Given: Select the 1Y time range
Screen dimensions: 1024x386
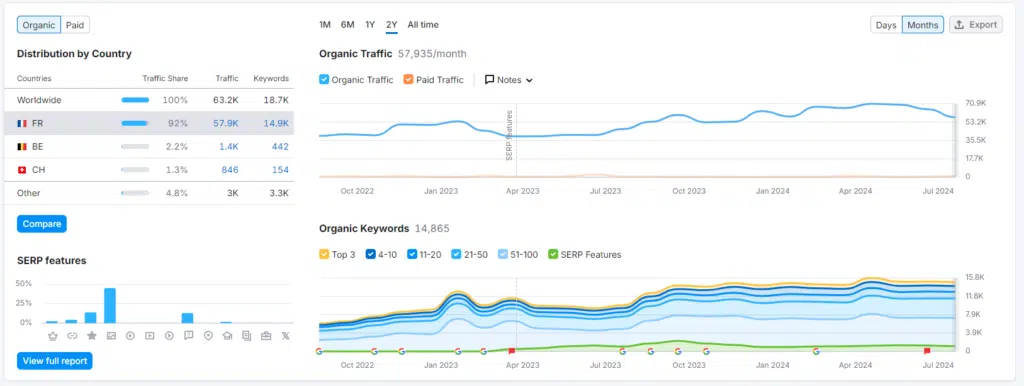Looking at the screenshot, I should tap(370, 25).
